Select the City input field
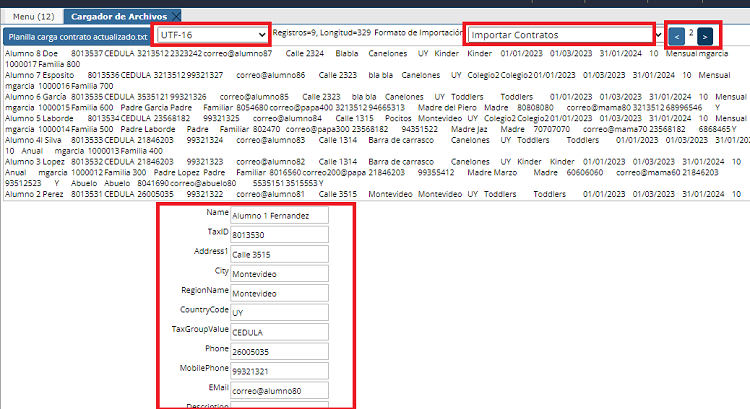This screenshot has width=750, height=409. (279, 273)
